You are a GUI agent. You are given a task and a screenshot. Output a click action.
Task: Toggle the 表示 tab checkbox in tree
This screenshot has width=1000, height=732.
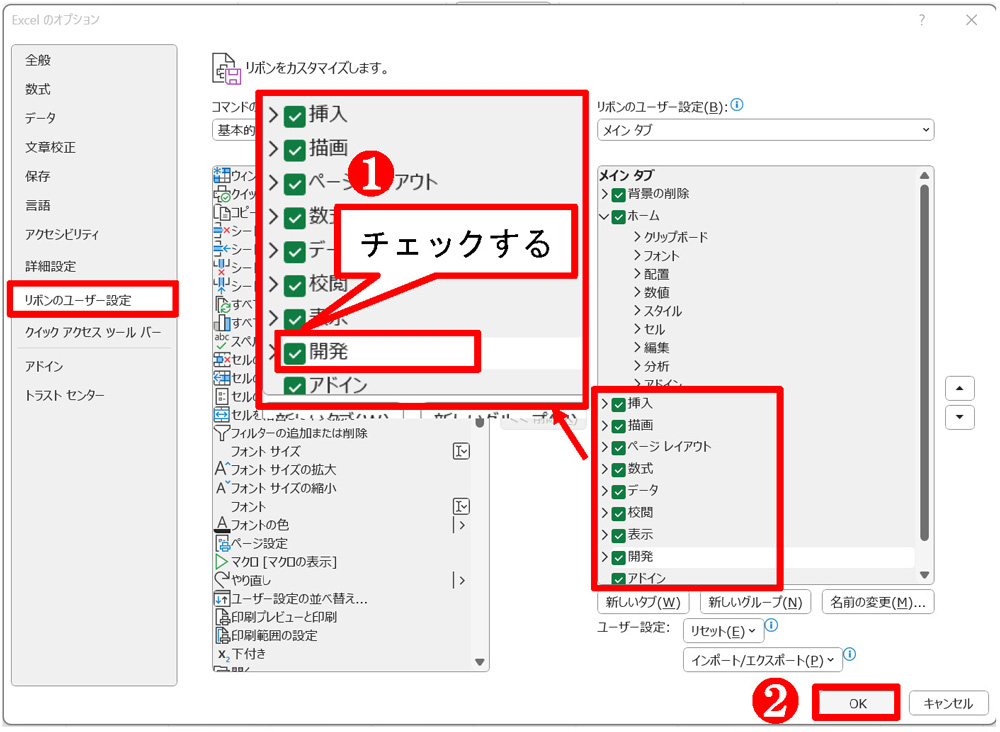(618, 536)
